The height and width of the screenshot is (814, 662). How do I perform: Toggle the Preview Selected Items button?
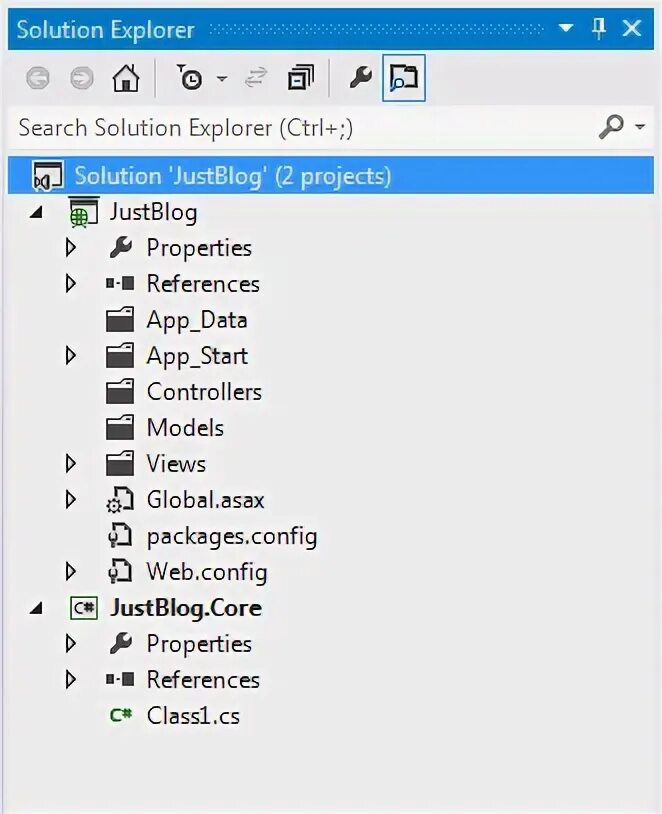404,79
